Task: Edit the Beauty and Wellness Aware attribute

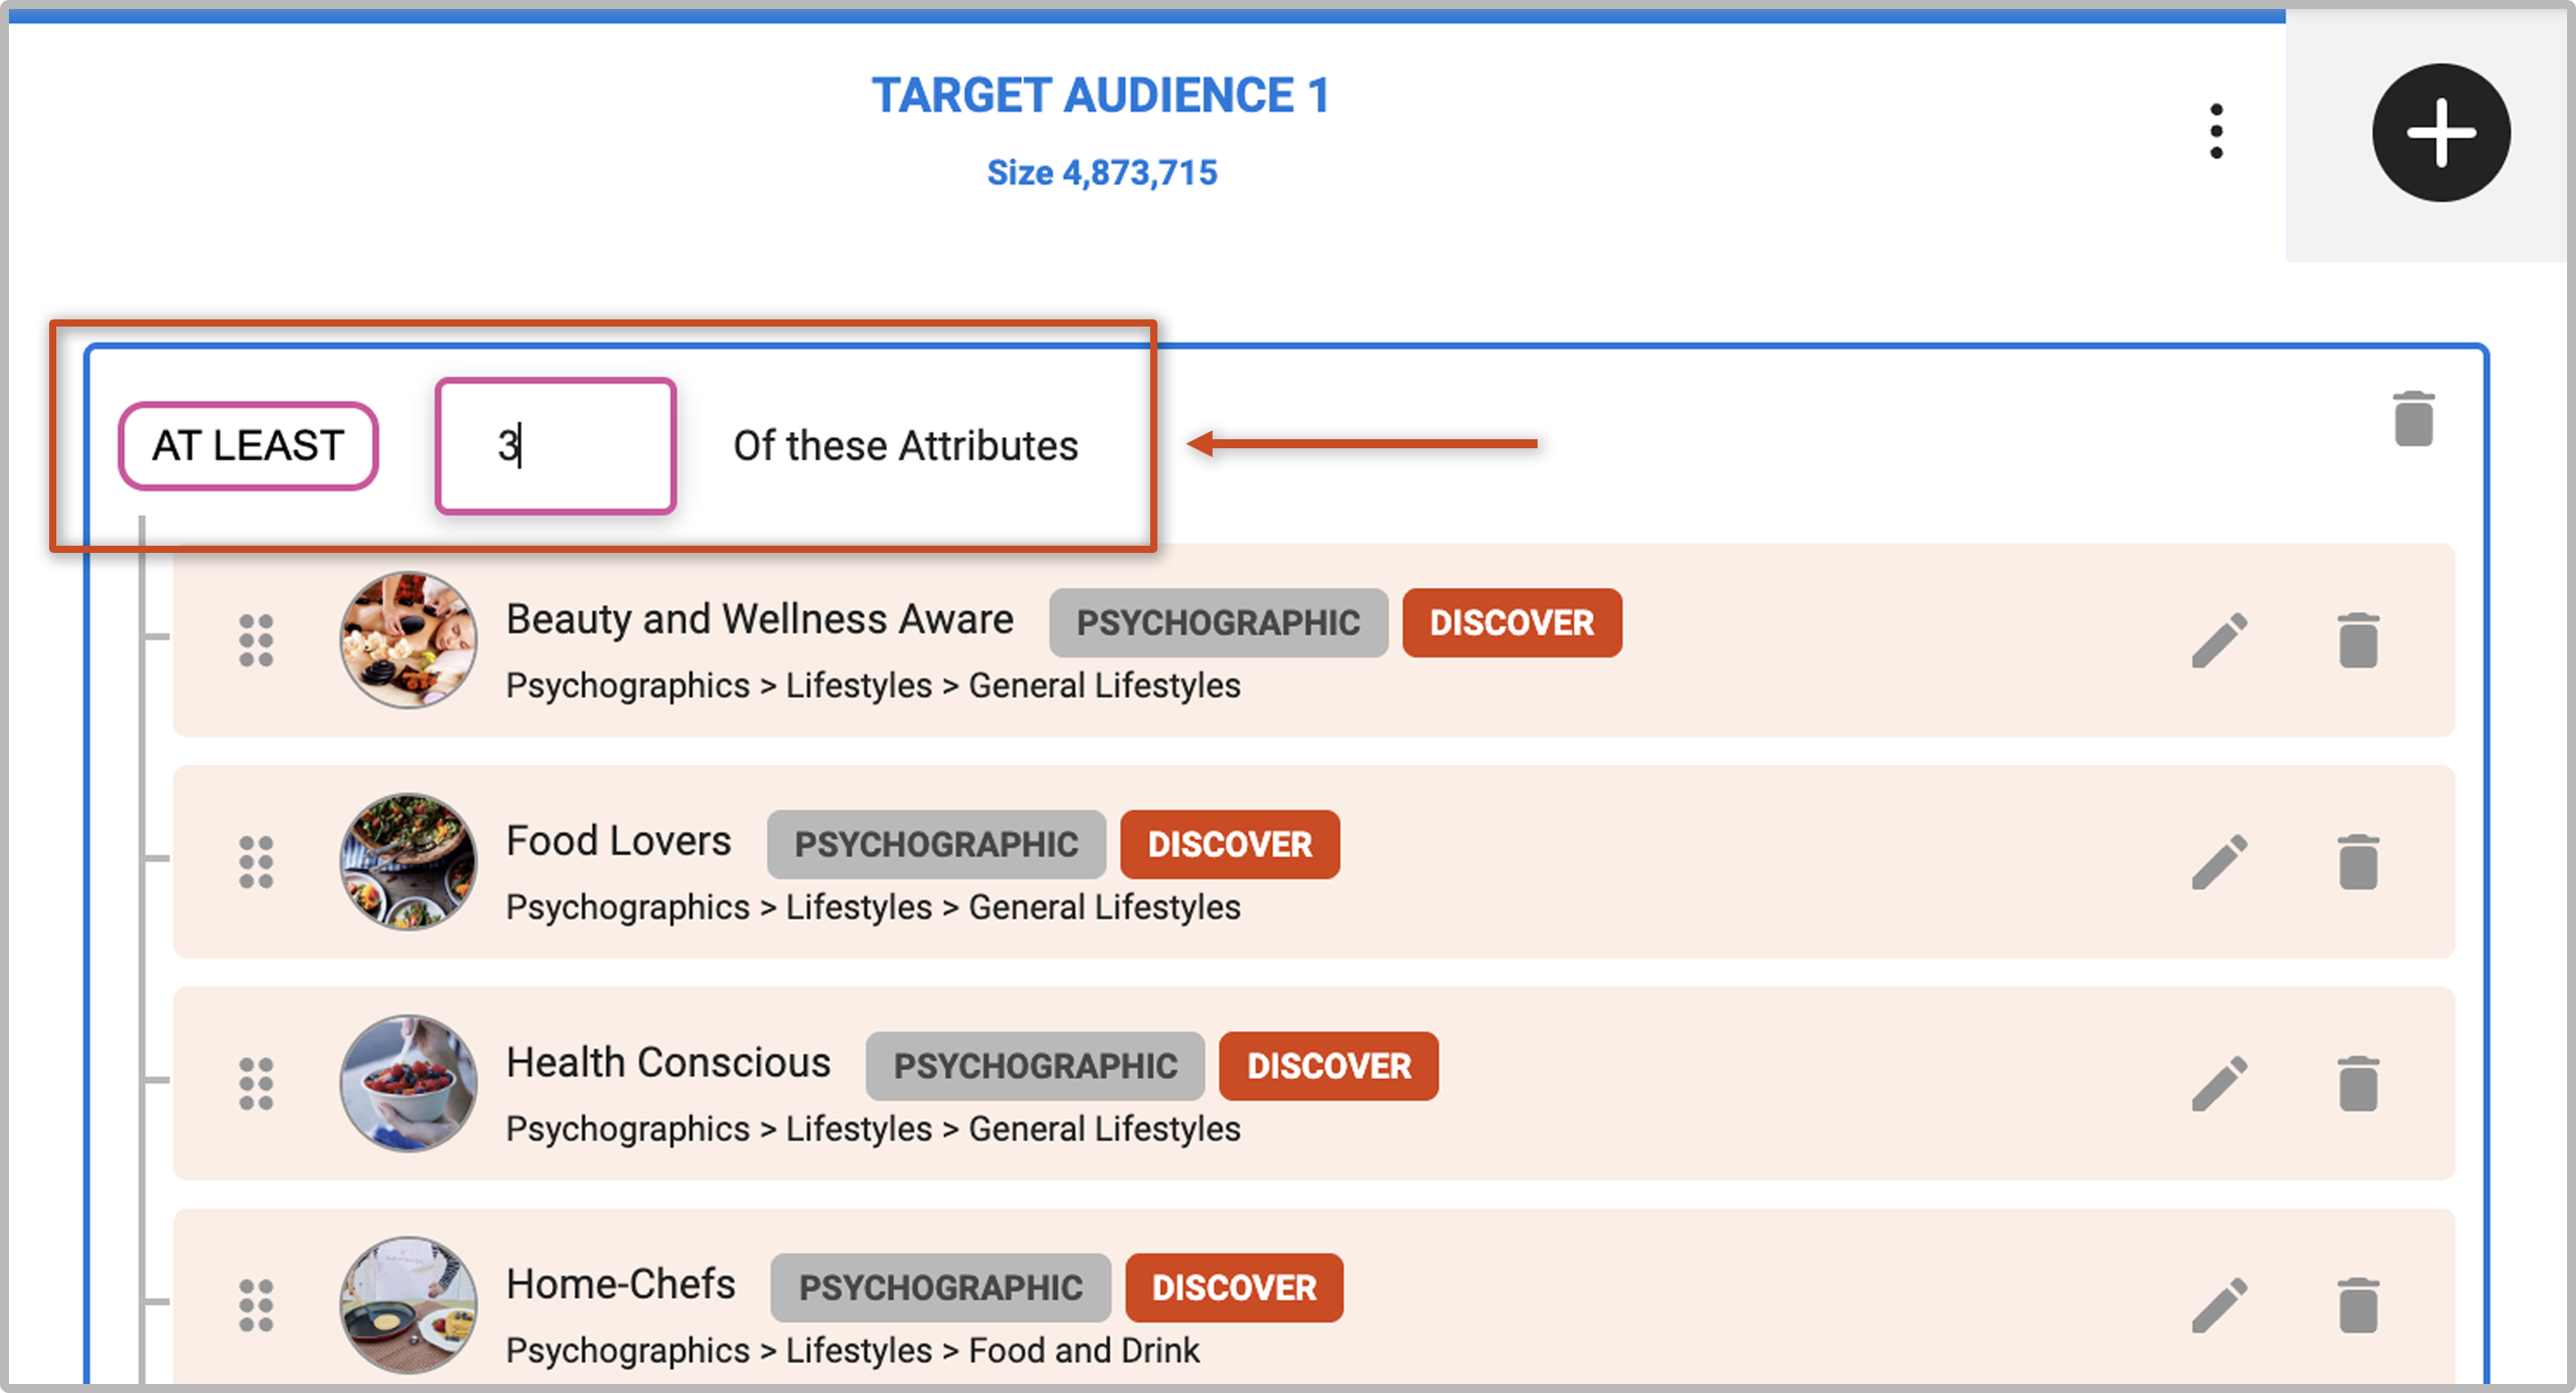Action: [2219, 641]
